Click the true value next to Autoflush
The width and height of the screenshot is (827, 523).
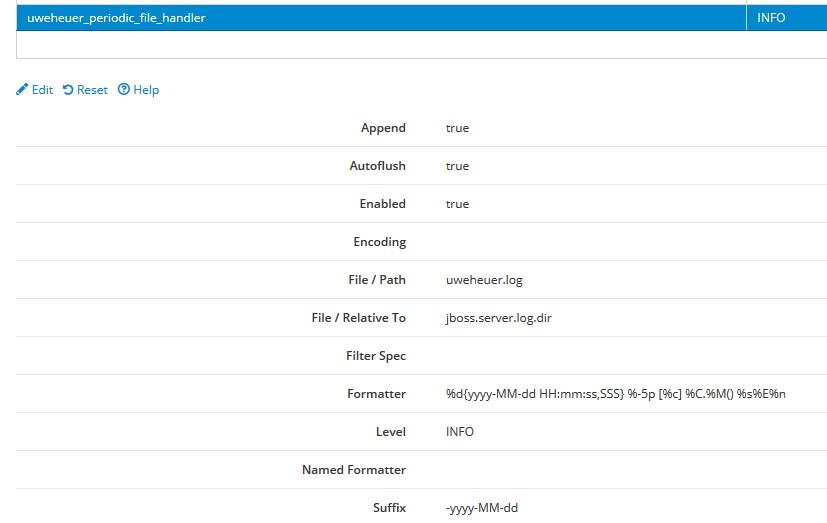point(457,166)
